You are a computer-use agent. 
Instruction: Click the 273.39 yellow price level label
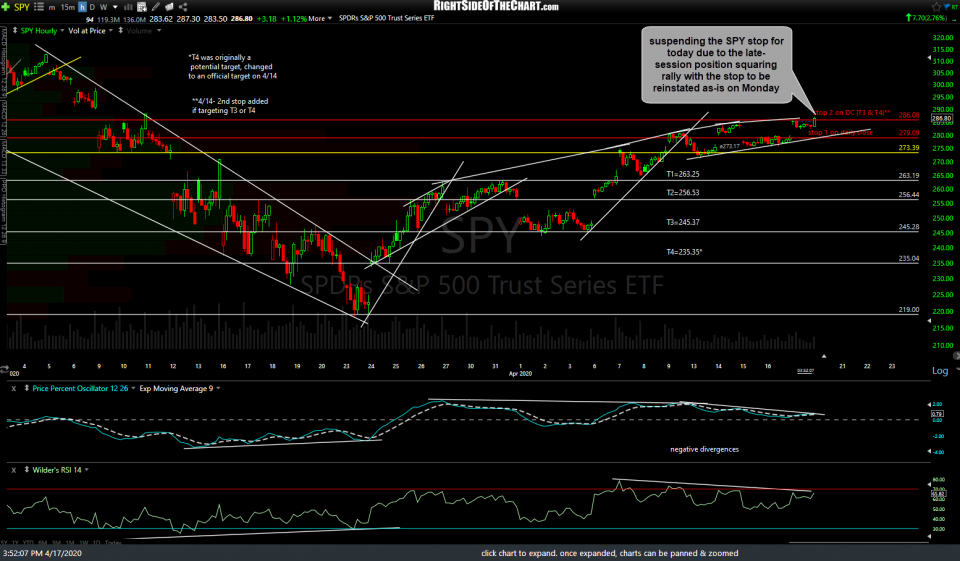(908, 148)
